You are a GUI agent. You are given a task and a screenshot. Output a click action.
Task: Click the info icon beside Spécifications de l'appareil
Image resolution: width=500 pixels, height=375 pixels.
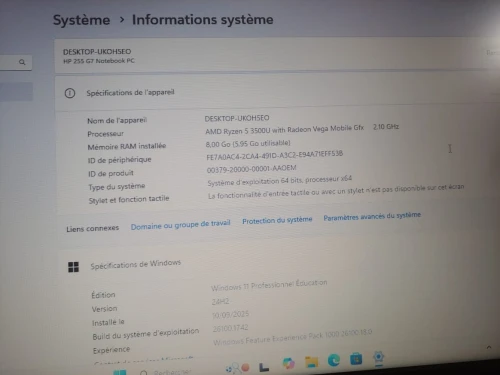point(70,93)
